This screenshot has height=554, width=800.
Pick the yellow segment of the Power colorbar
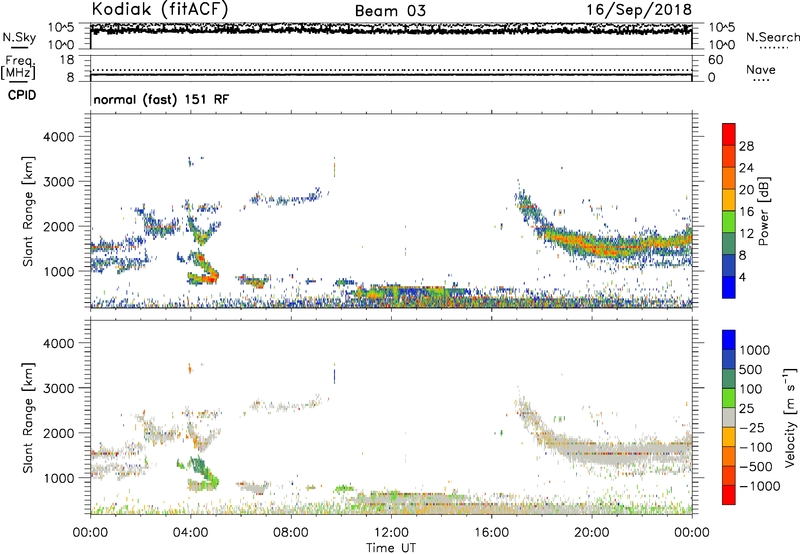coord(729,200)
